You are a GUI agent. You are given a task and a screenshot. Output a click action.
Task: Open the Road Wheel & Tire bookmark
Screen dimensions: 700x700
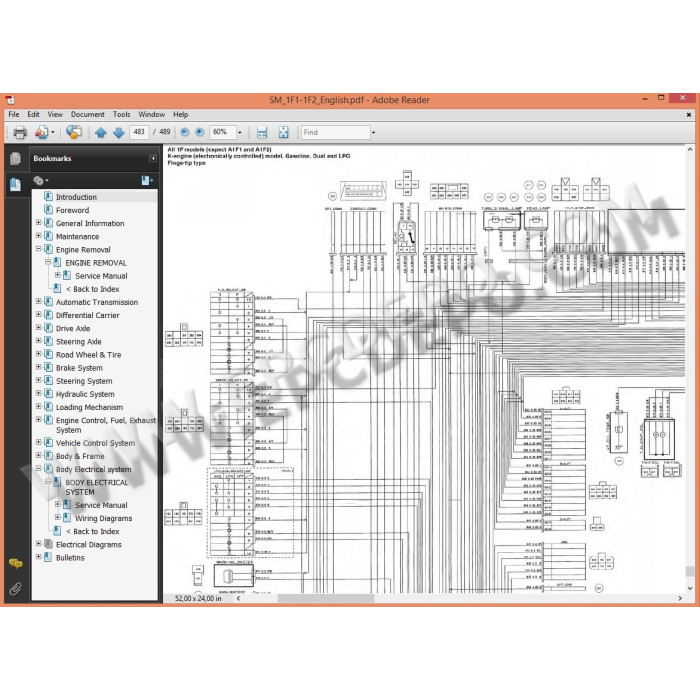pos(88,354)
